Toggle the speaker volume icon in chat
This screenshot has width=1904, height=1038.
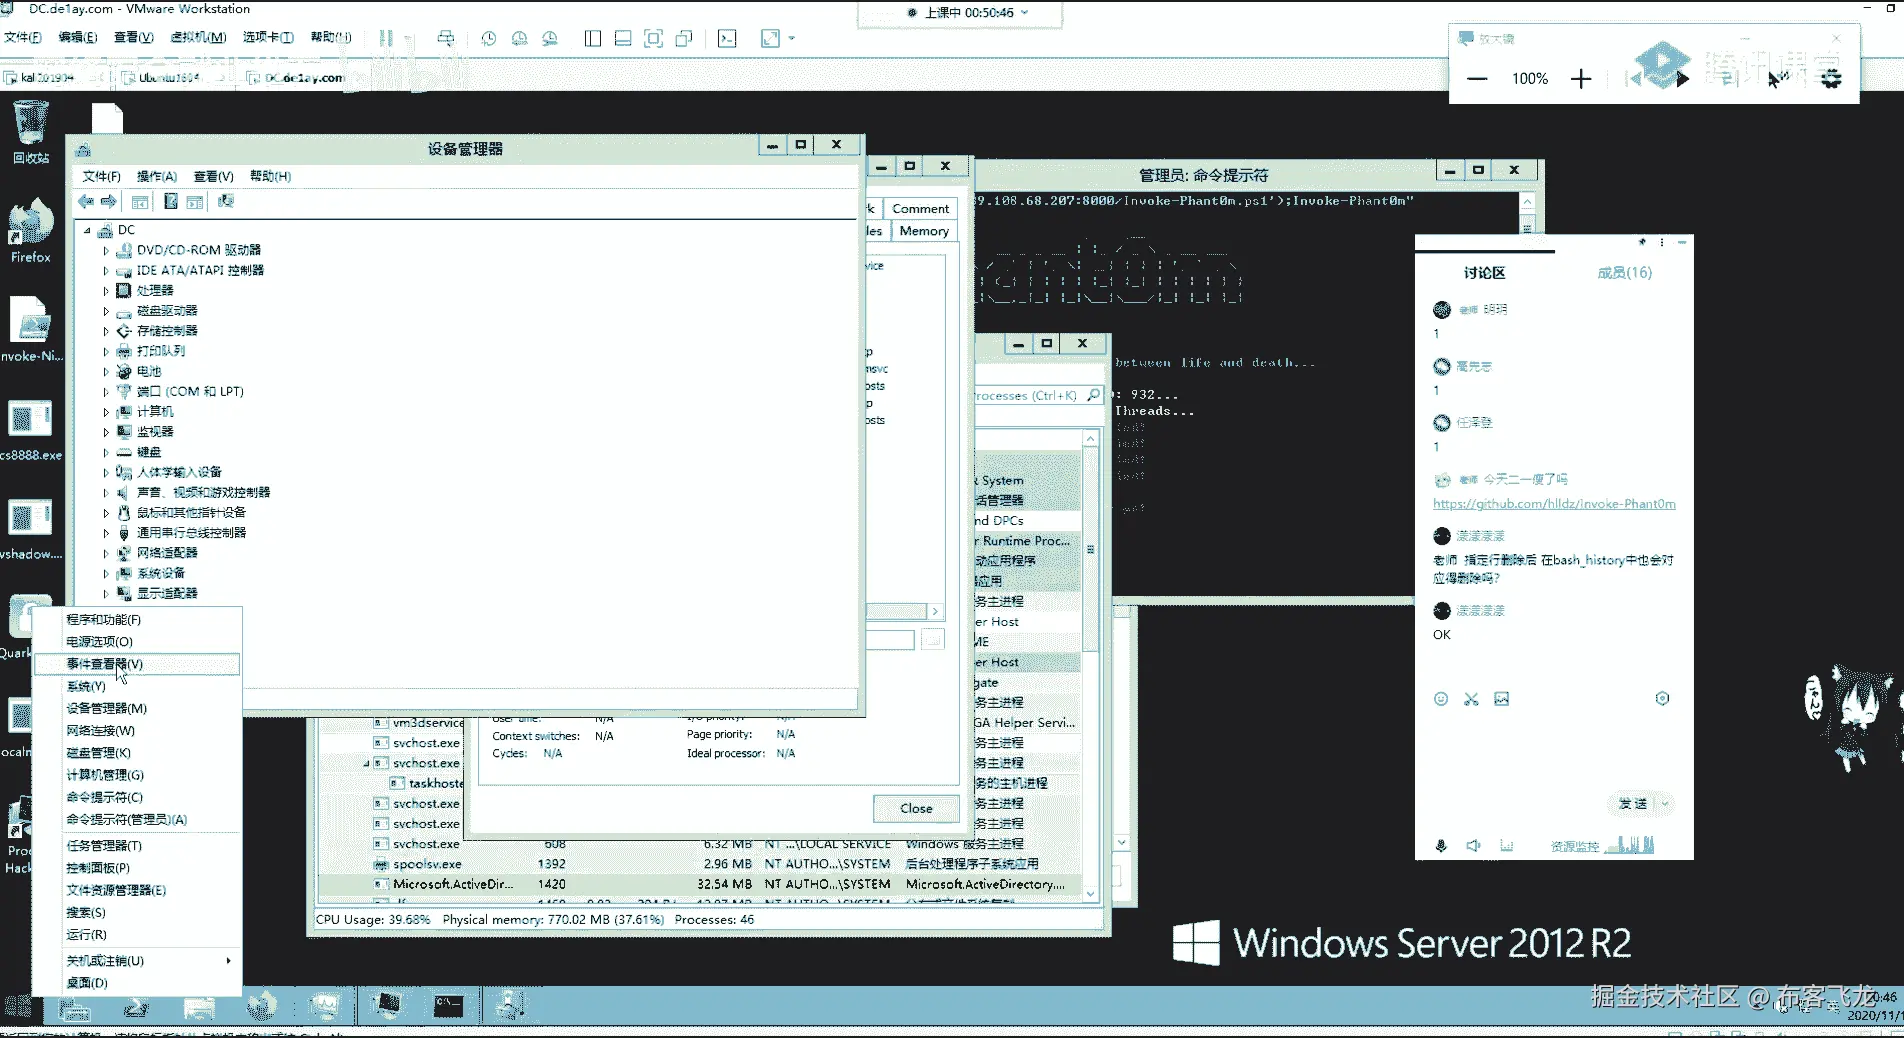click(x=1473, y=846)
